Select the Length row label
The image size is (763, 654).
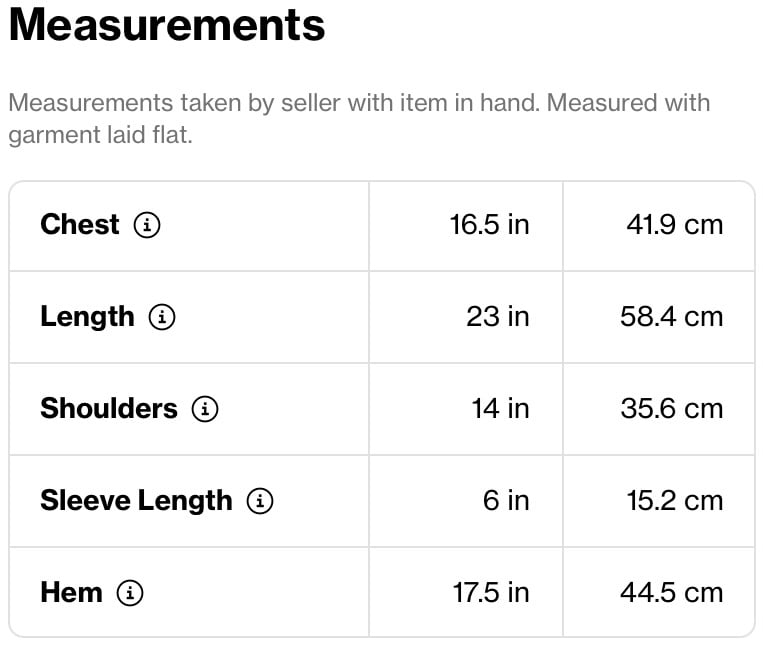point(88,318)
